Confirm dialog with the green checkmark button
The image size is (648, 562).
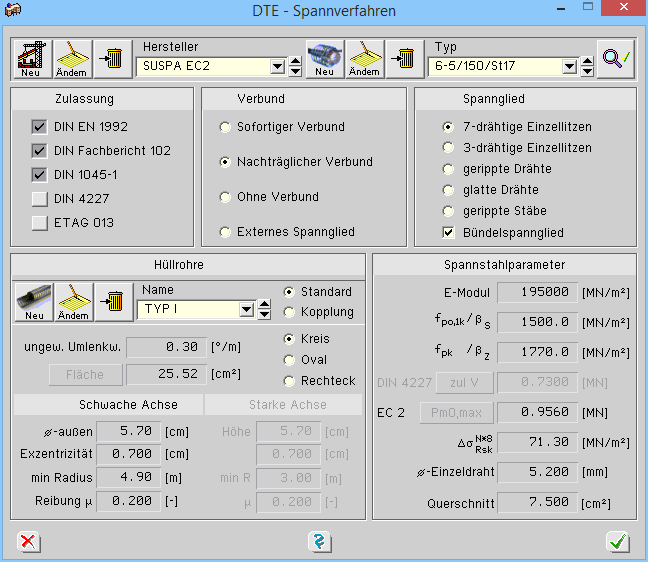coord(617,541)
